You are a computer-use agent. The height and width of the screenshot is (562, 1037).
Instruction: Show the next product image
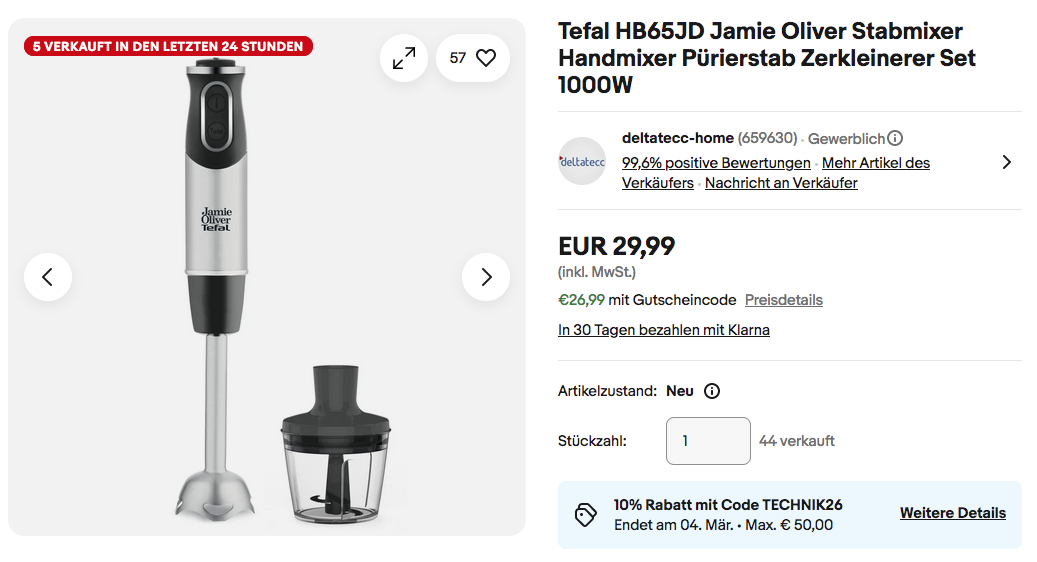click(x=486, y=277)
